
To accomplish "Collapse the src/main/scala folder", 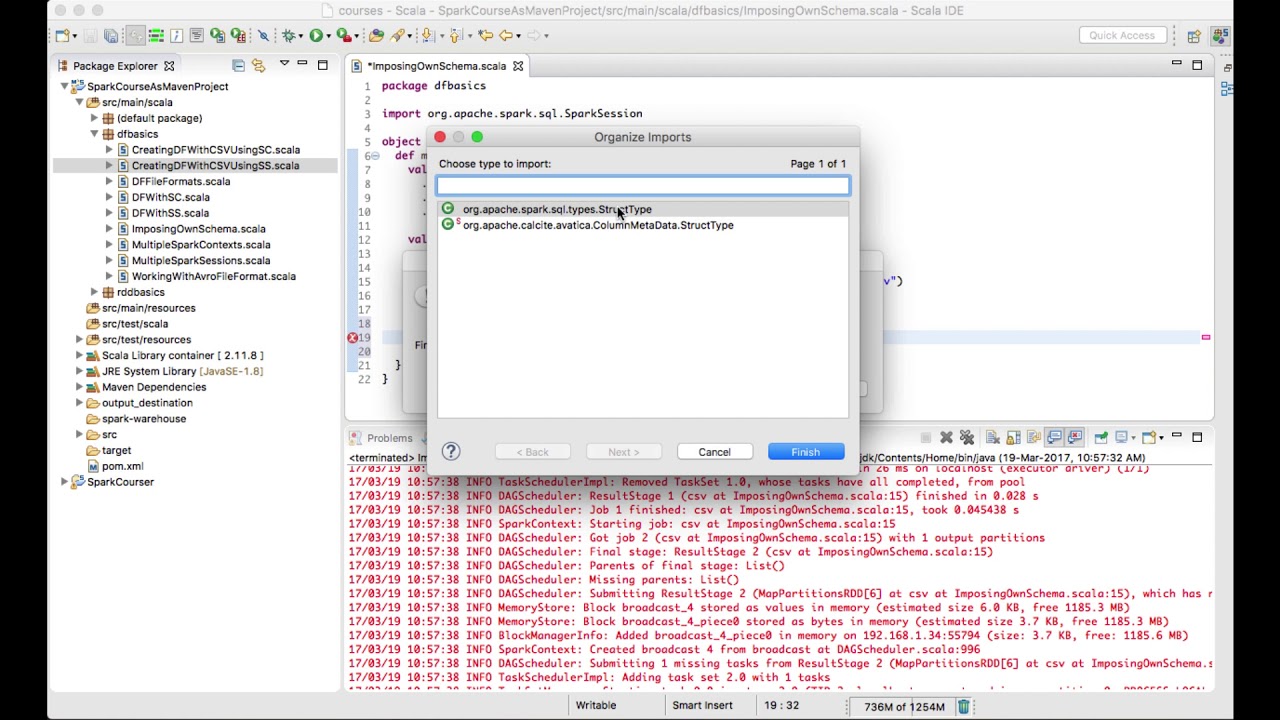I will coord(80,102).
